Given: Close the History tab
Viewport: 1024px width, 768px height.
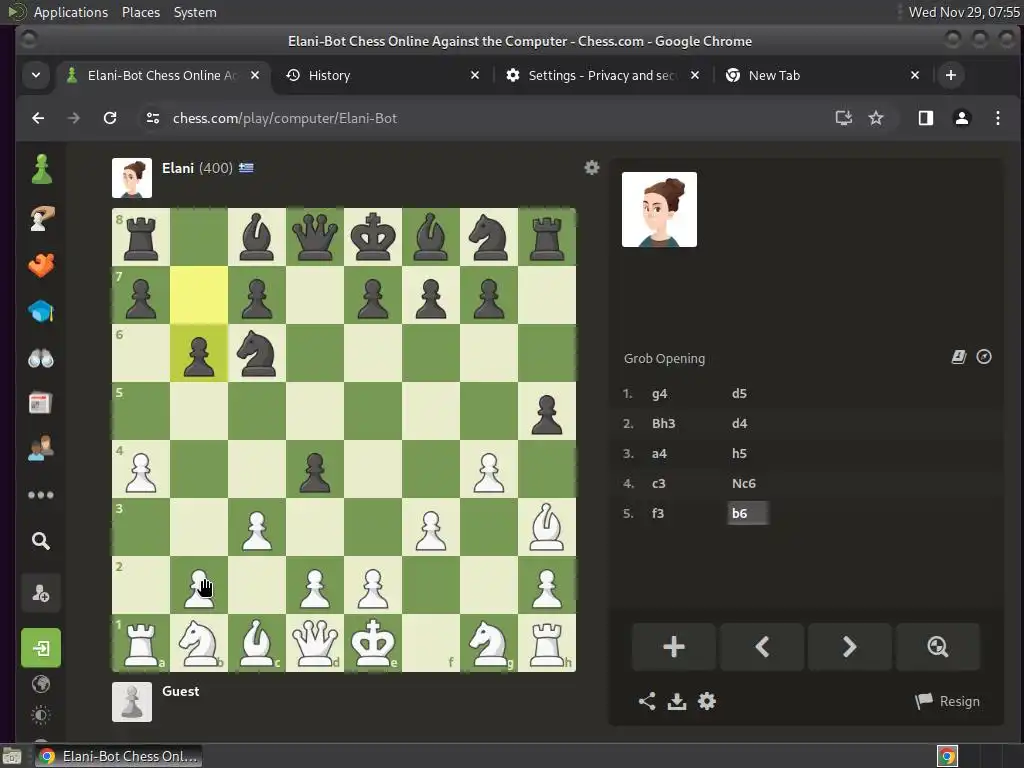Looking at the screenshot, I should 475,75.
